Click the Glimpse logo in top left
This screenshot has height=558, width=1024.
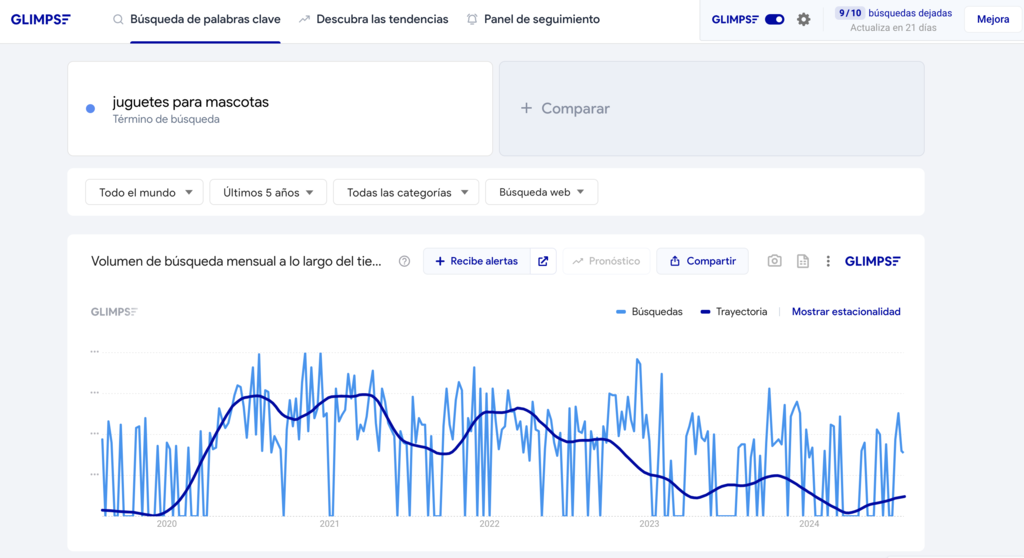point(40,19)
